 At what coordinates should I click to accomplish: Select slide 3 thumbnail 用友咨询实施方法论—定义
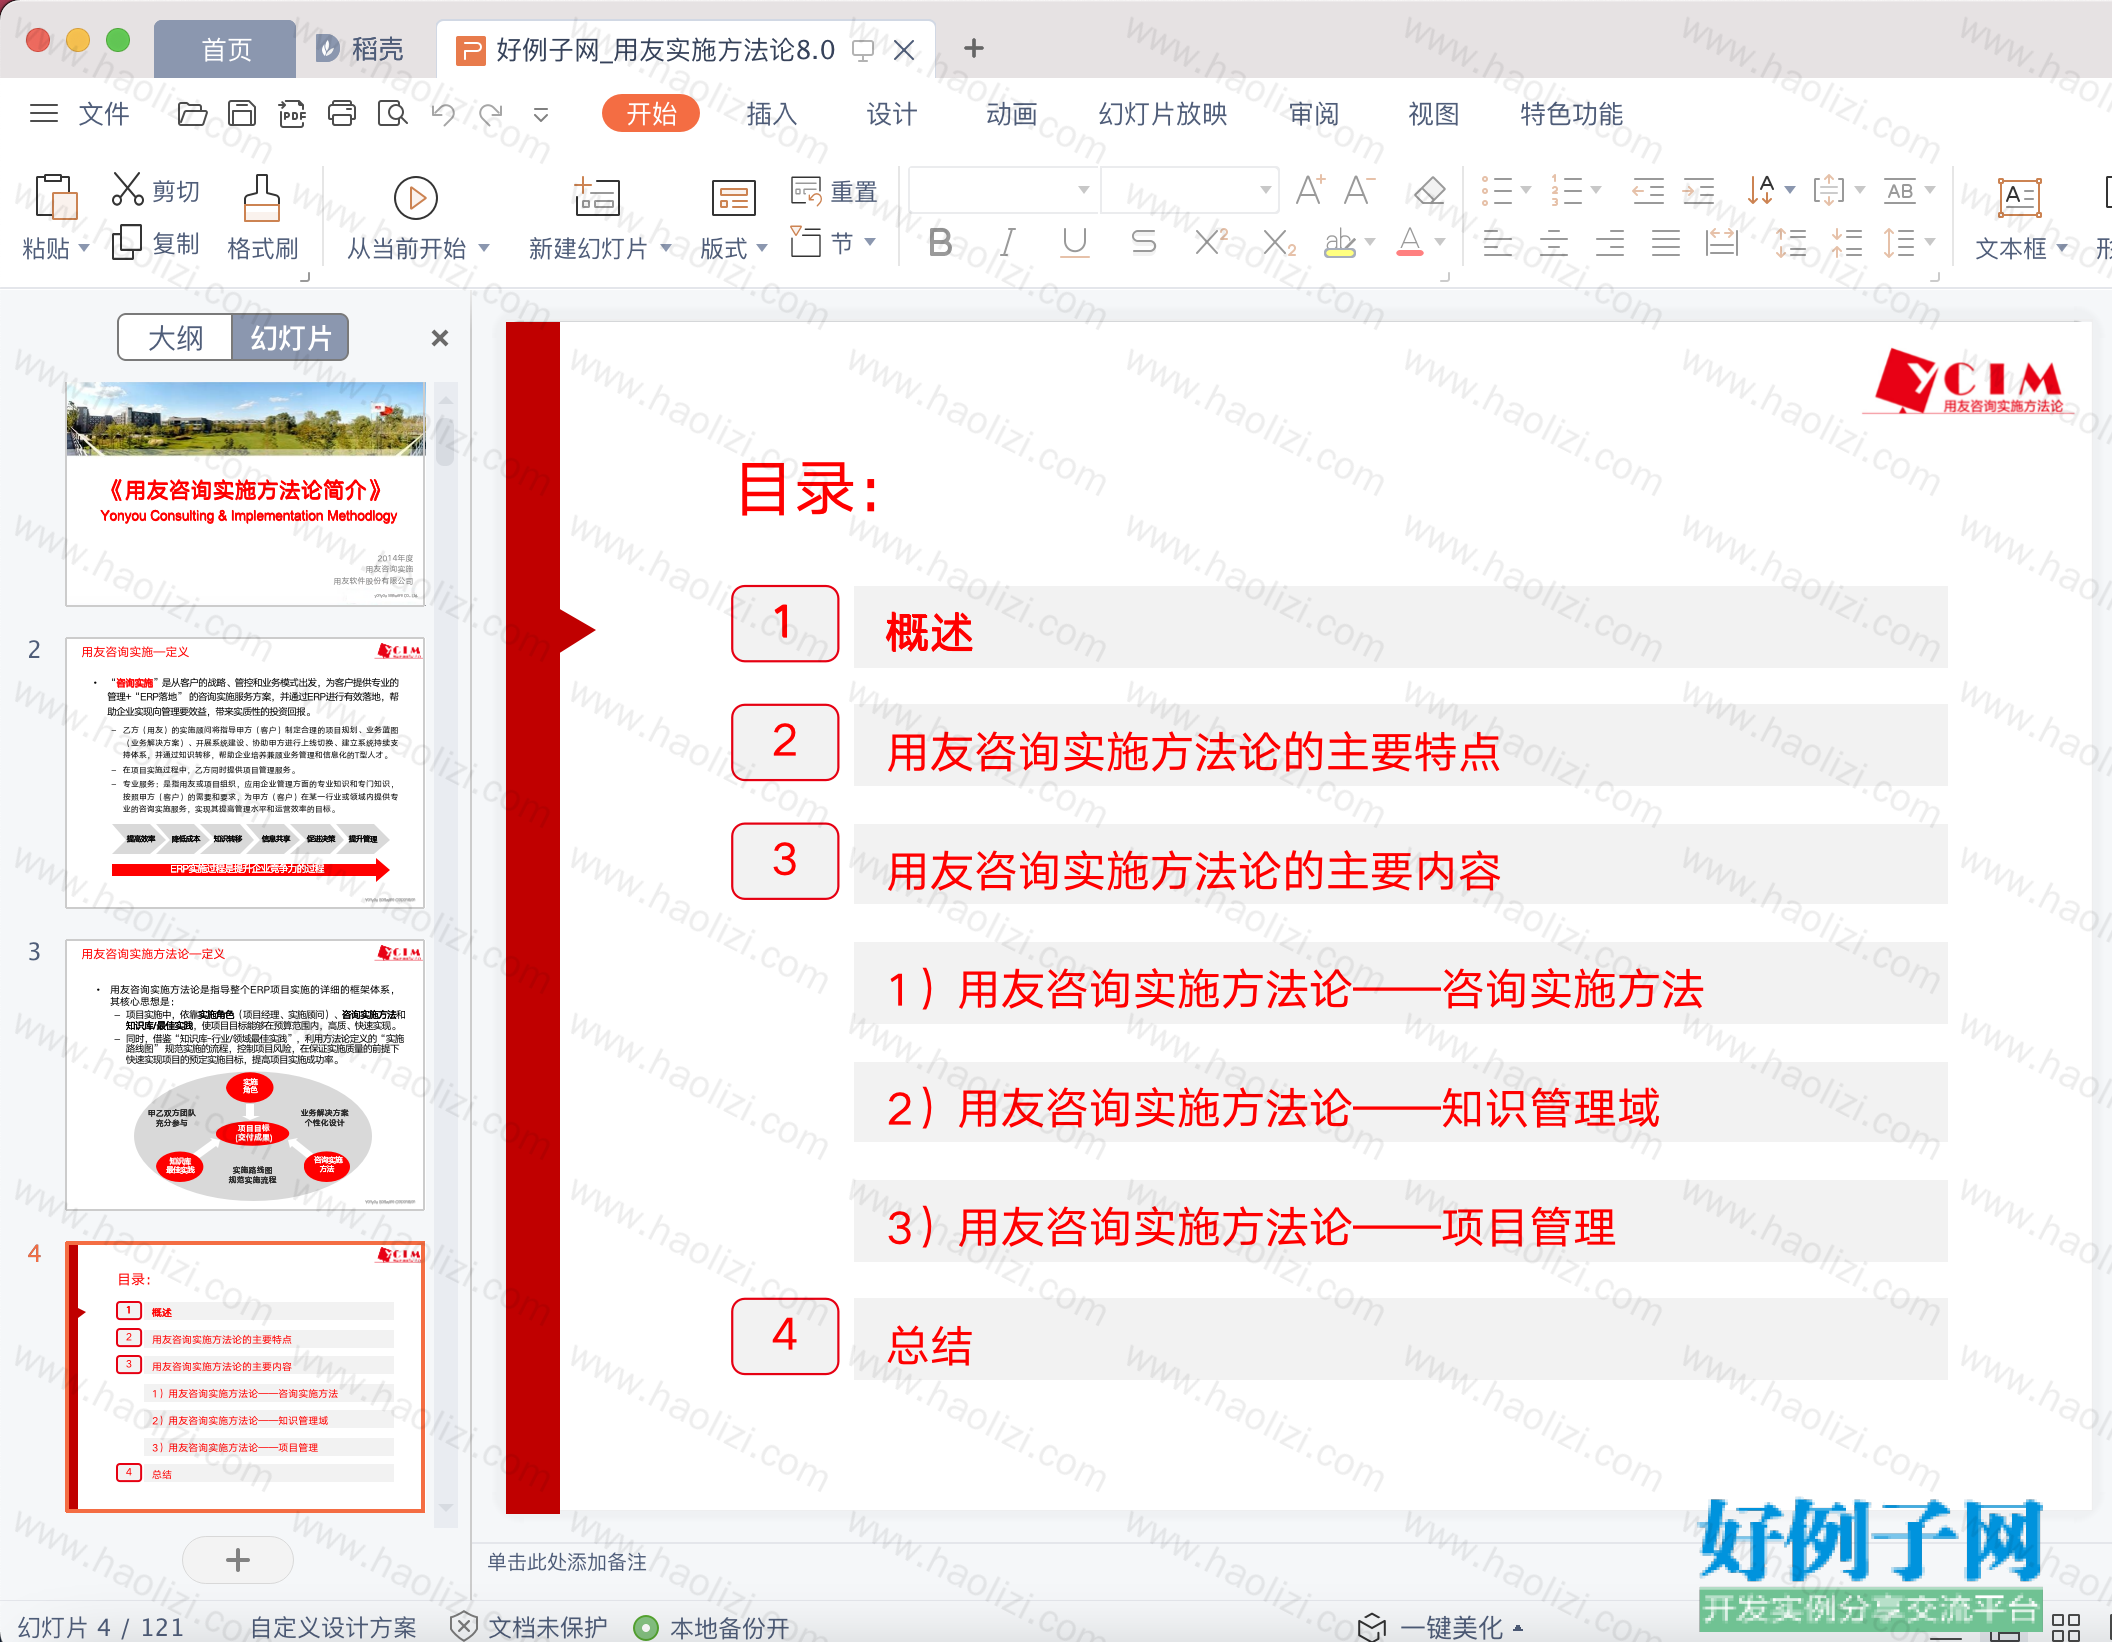click(245, 1074)
